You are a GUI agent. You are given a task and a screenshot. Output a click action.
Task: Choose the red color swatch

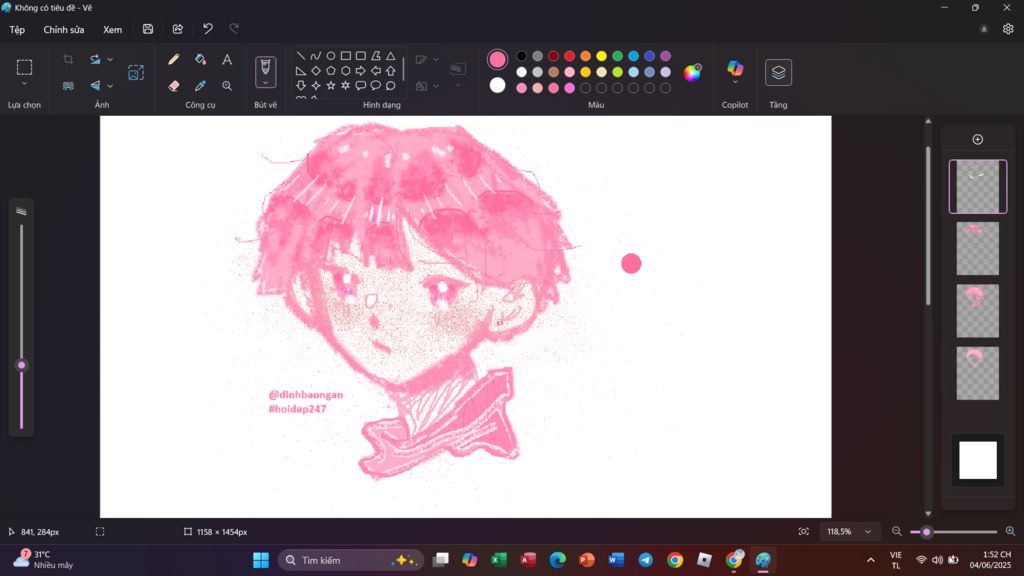(x=569, y=56)
